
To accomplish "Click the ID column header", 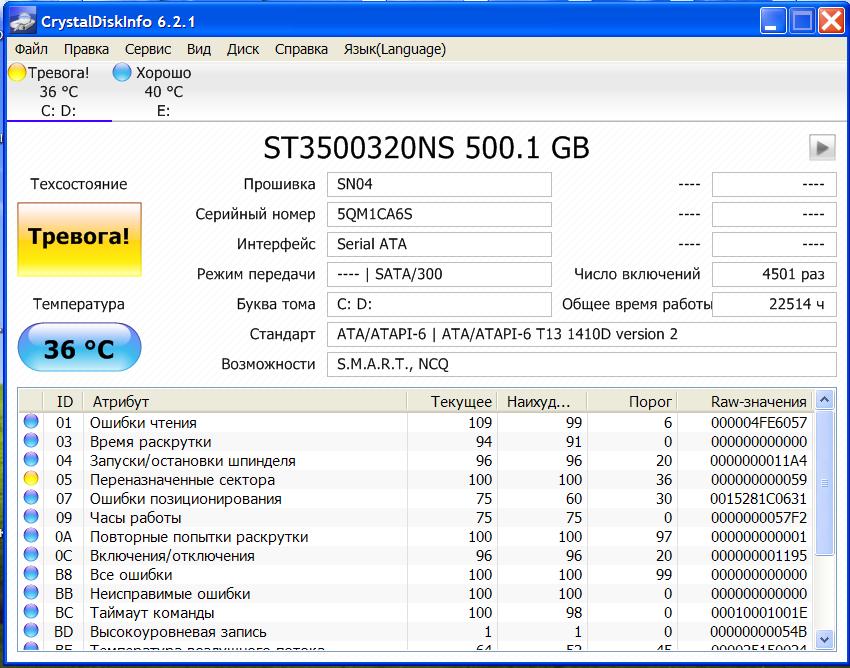I will (x=63, y=402).
